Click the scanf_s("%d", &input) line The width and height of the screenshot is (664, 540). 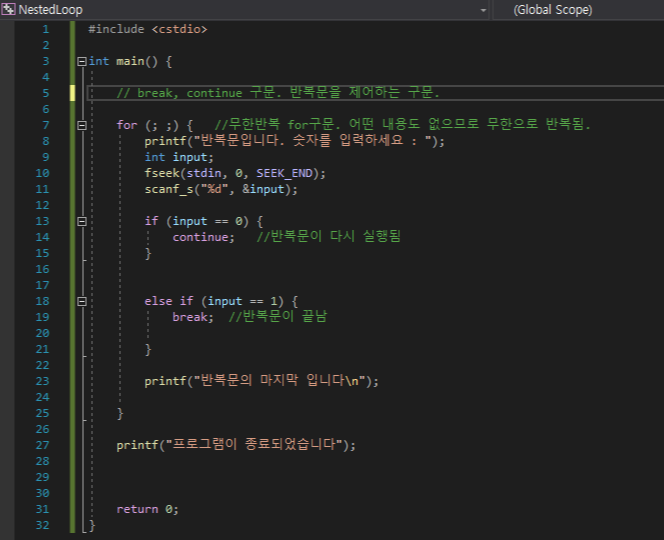[221, 189]
